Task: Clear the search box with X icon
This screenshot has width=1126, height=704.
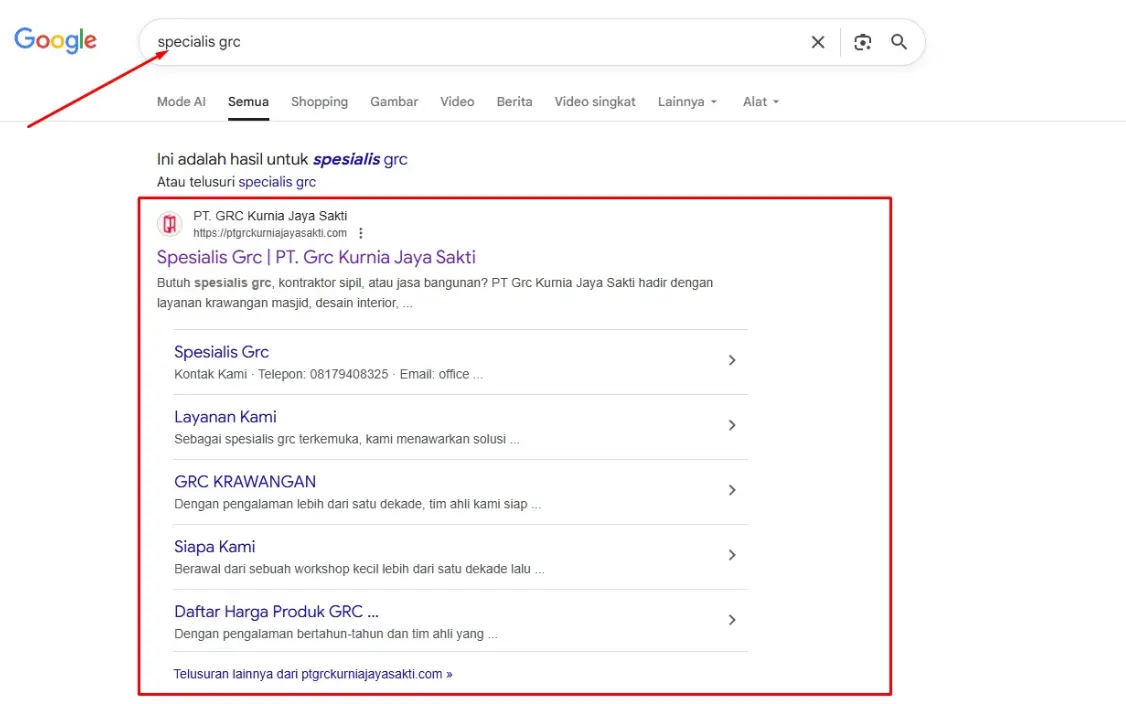Action: click(818, 42)
